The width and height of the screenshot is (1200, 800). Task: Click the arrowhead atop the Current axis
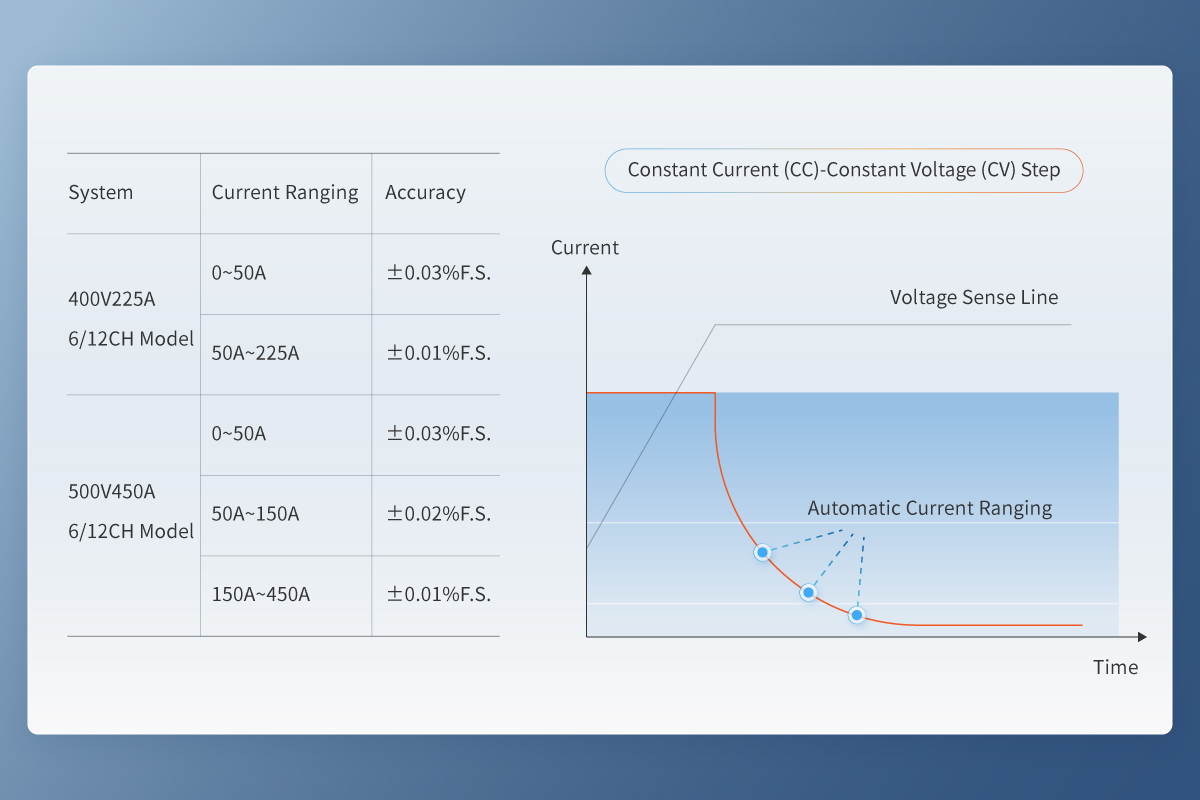tap(587, 274)
